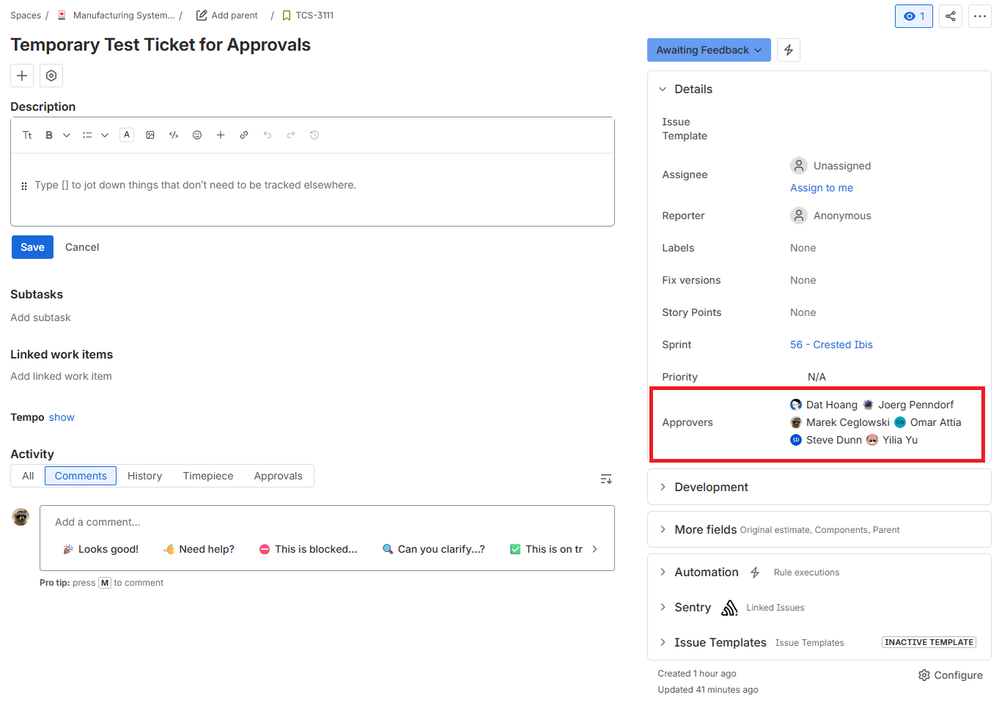Add a link in the description
The height and width of the screenshot is (706, 999).
tap(244, 135)
